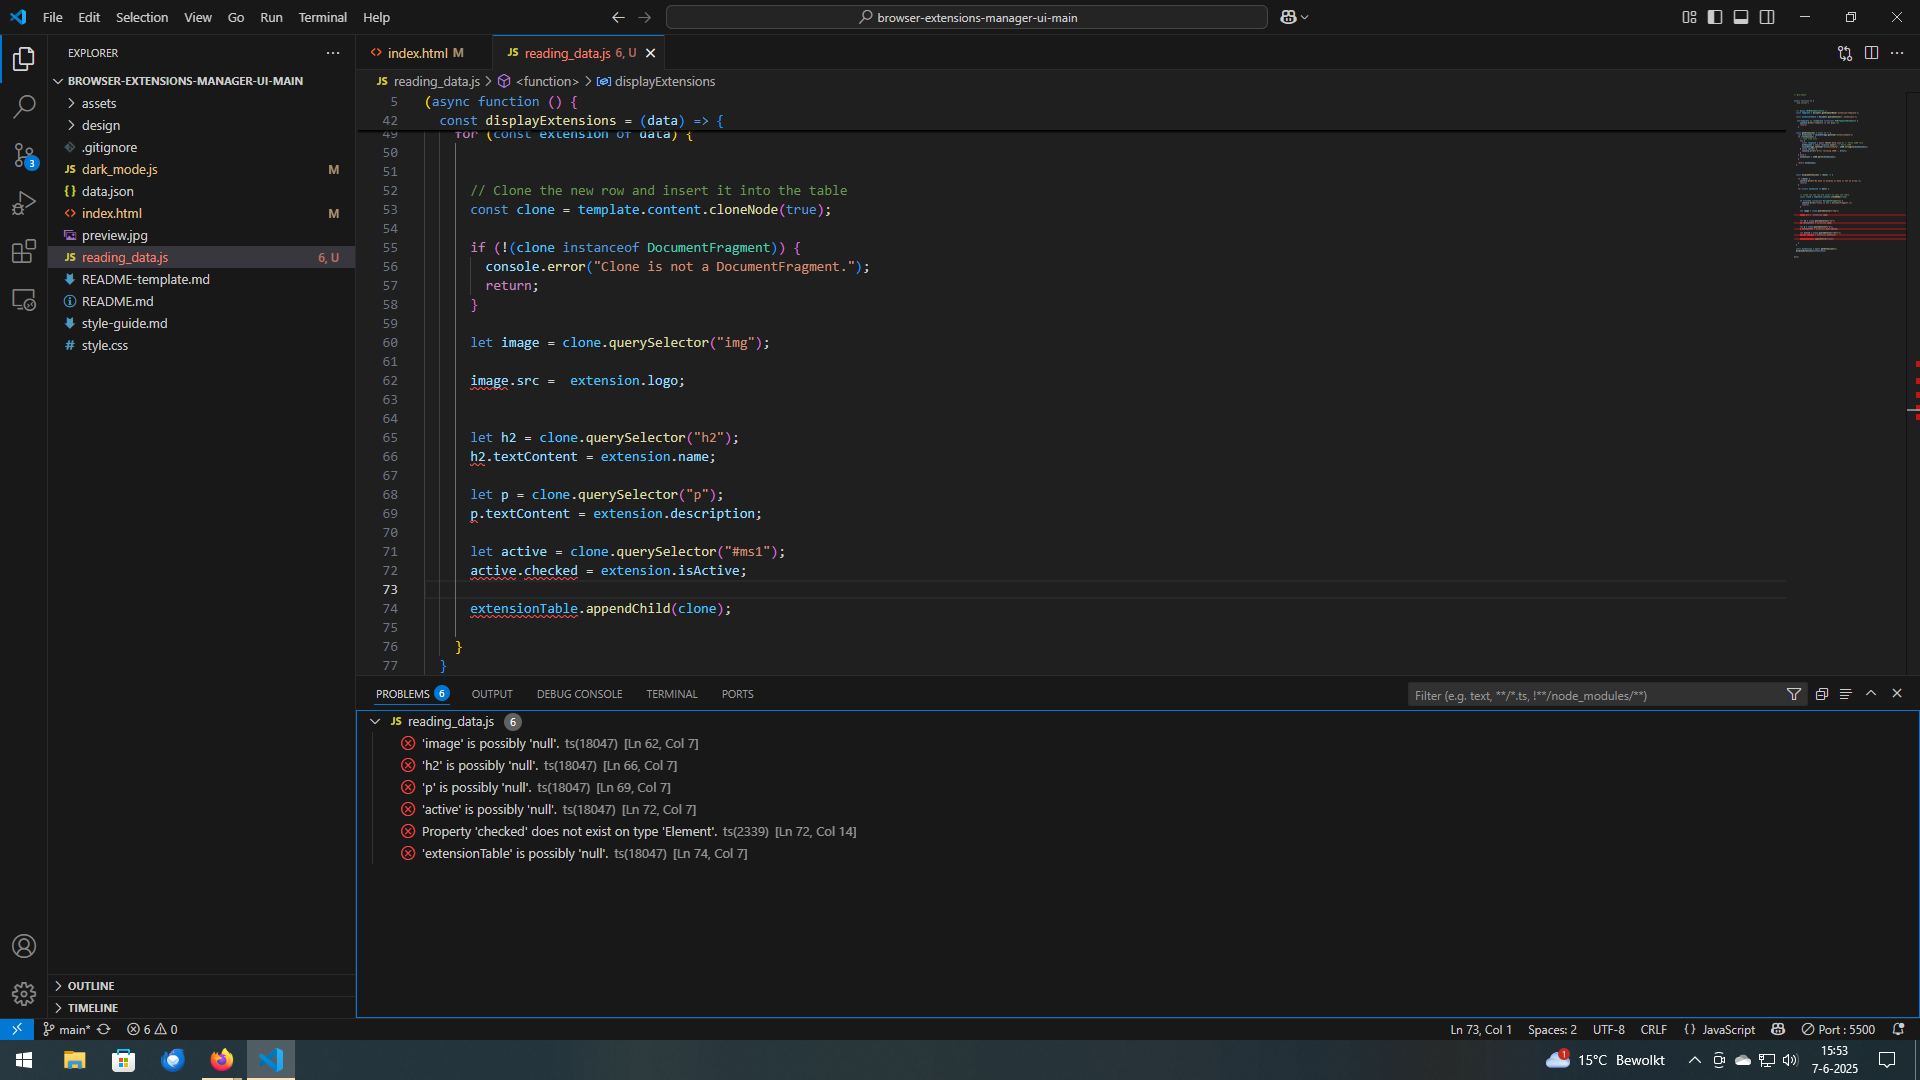The image size is (1920, 1080).
Task: Toggle problems view as tree/table
Action: [x=1846, y=694]
